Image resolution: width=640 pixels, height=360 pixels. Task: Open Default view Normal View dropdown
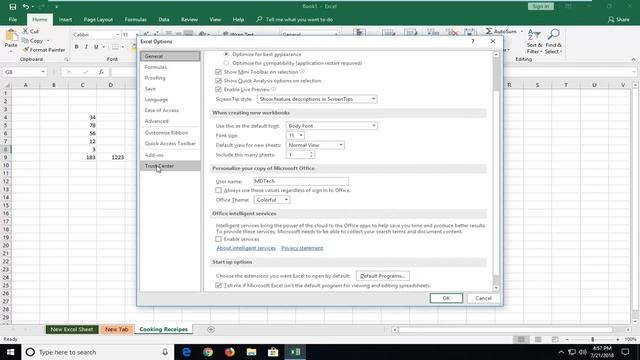pyautogui.click(x=315, y=145)
